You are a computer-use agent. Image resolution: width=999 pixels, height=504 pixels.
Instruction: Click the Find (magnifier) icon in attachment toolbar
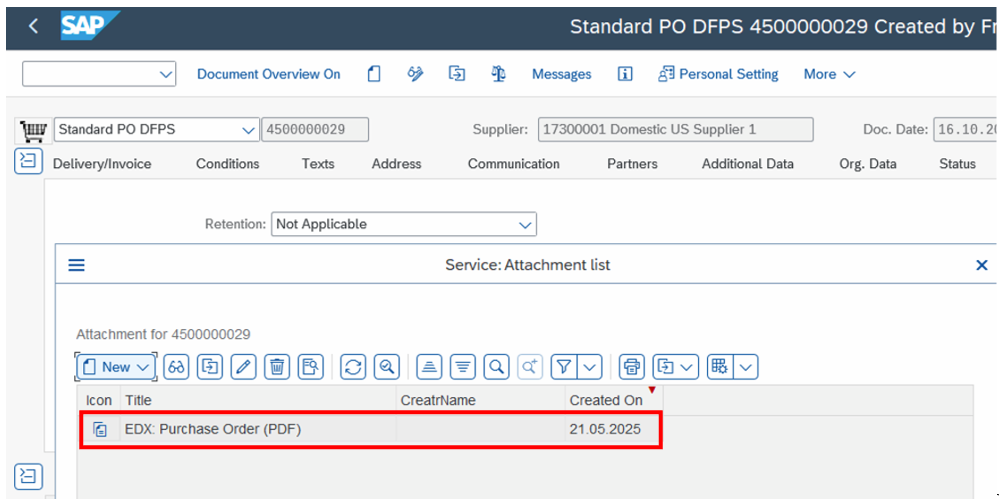tap(496, 367)
